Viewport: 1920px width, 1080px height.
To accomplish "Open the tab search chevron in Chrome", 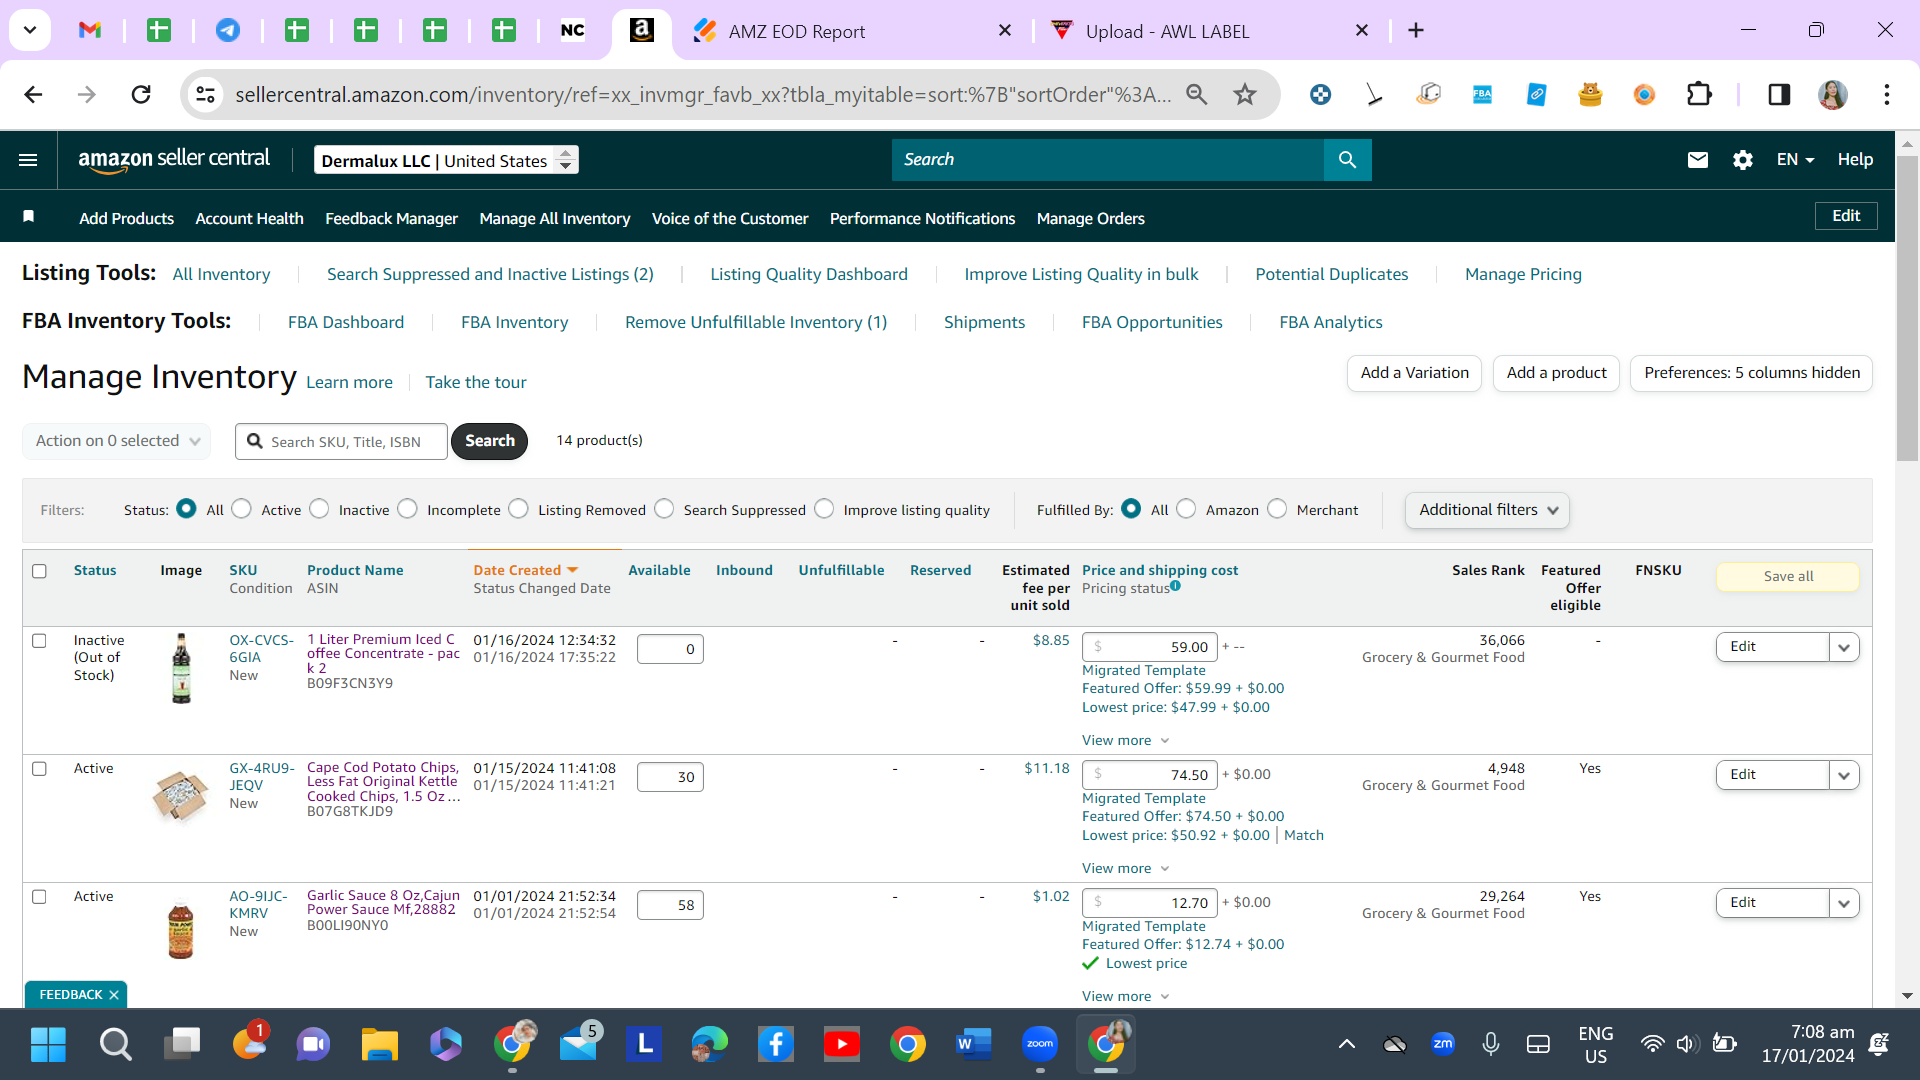I will (30, 30).
